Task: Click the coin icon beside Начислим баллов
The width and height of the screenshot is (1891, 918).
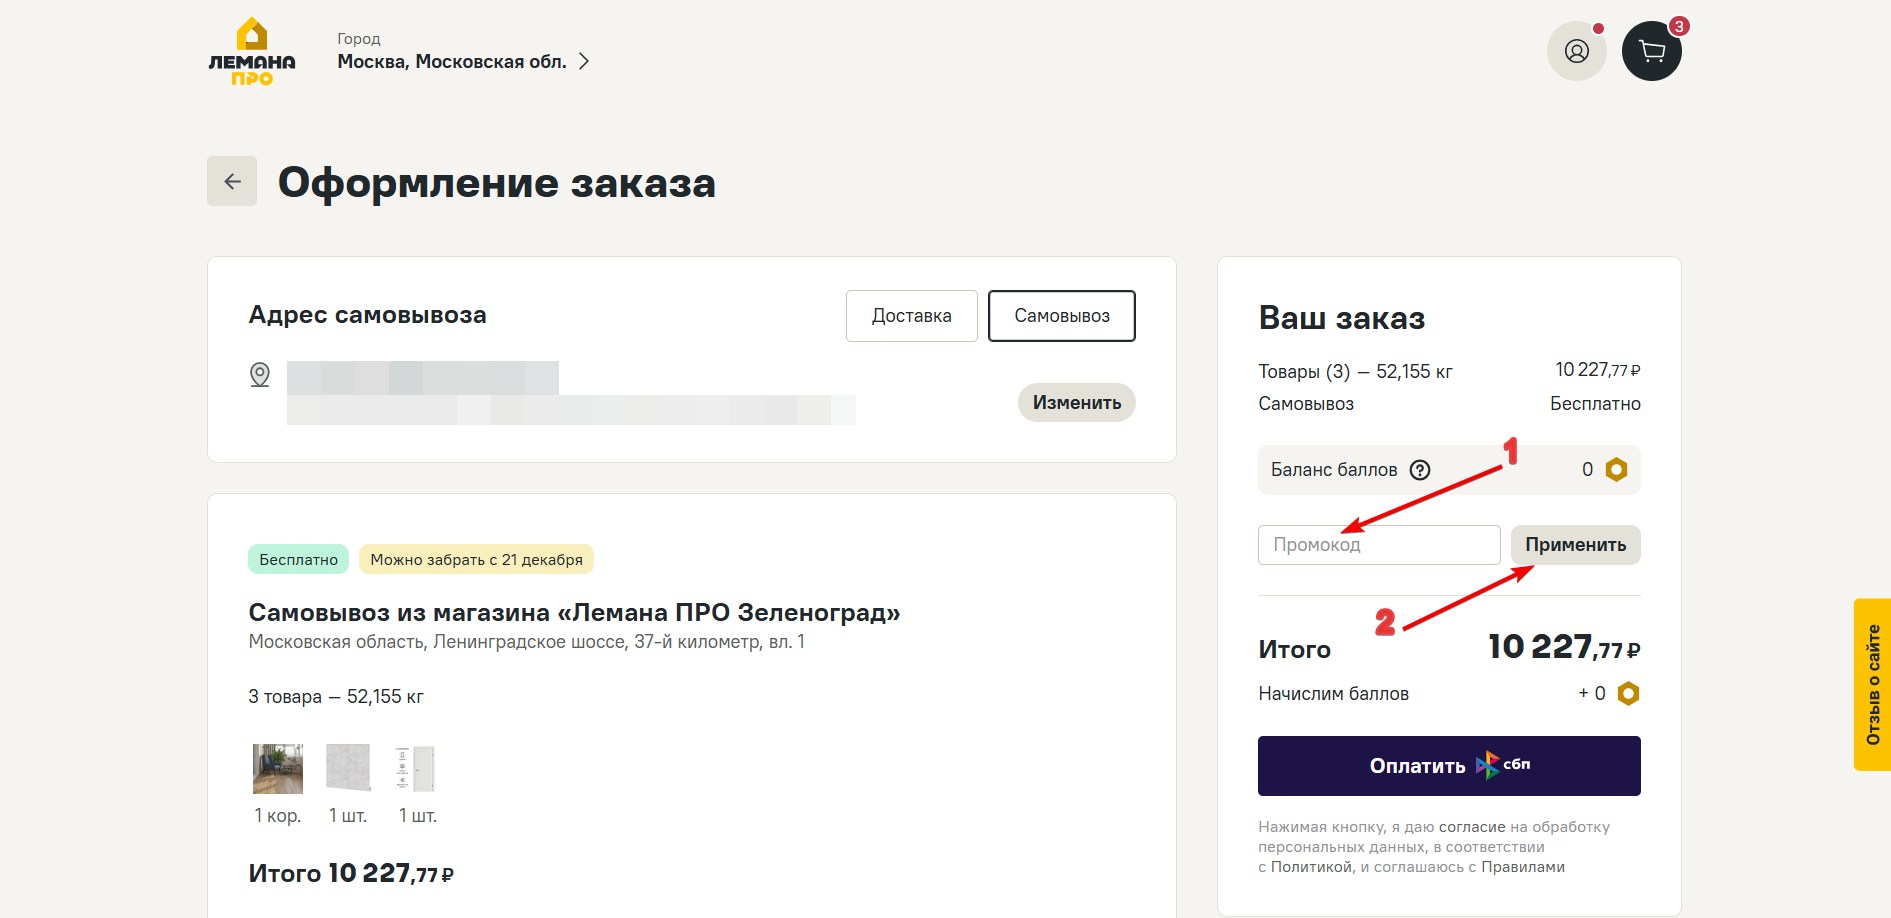Action: click(1628, 694)
